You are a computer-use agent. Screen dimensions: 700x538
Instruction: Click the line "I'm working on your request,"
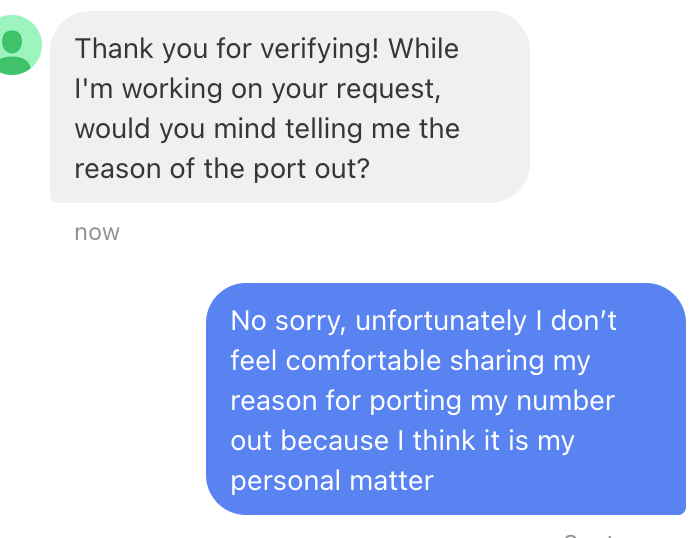click(257, 88)
